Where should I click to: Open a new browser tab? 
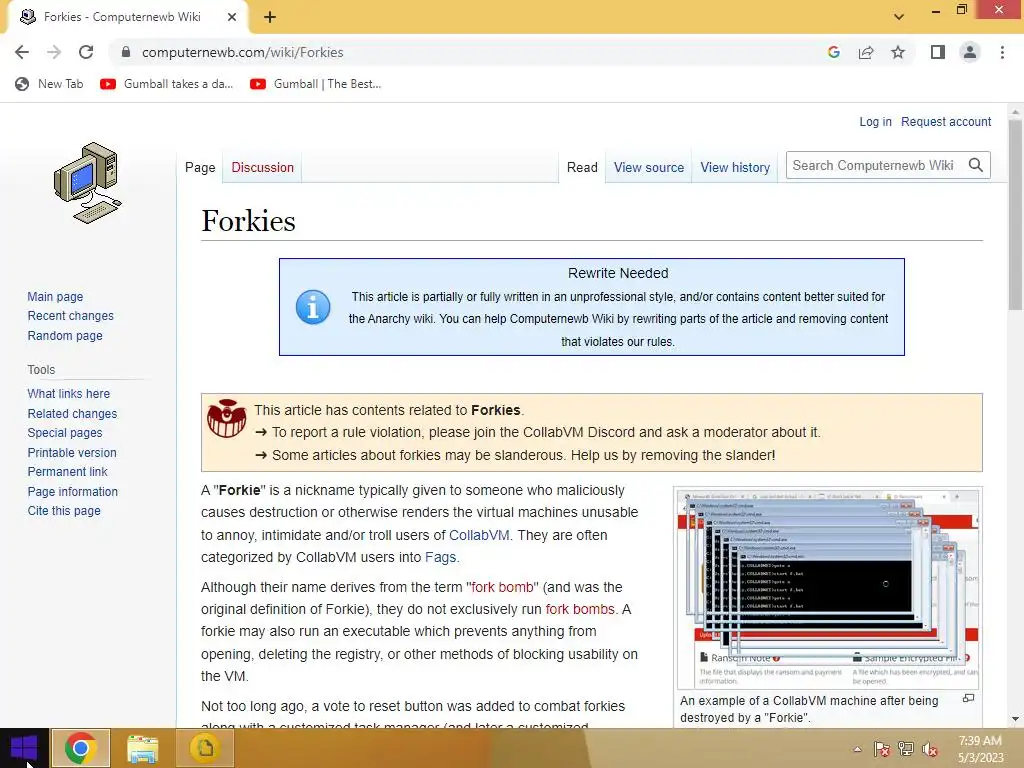(270, 18)
